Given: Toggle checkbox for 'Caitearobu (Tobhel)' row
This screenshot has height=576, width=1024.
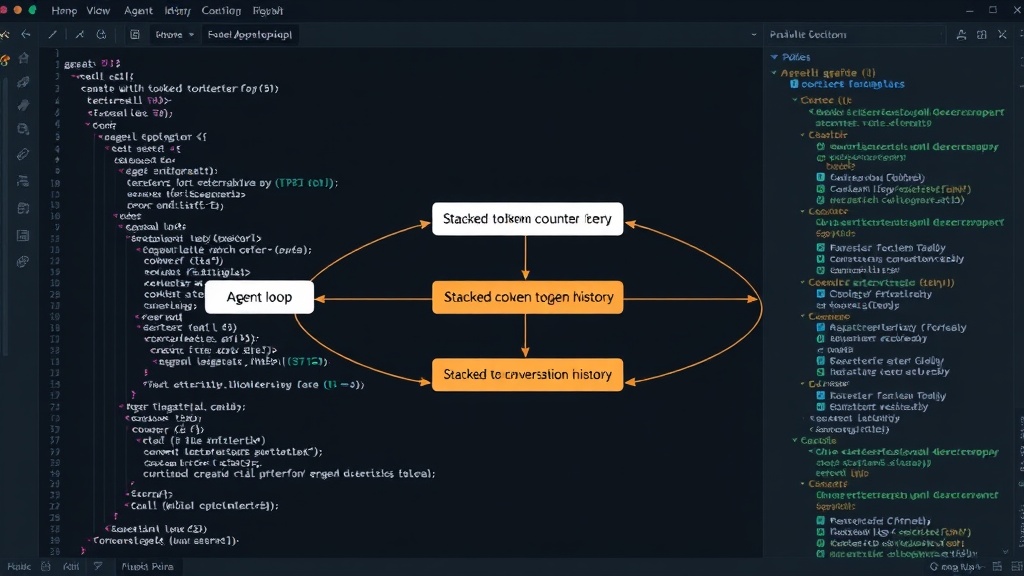Looking at the screenshot, I should pos(821,177).
